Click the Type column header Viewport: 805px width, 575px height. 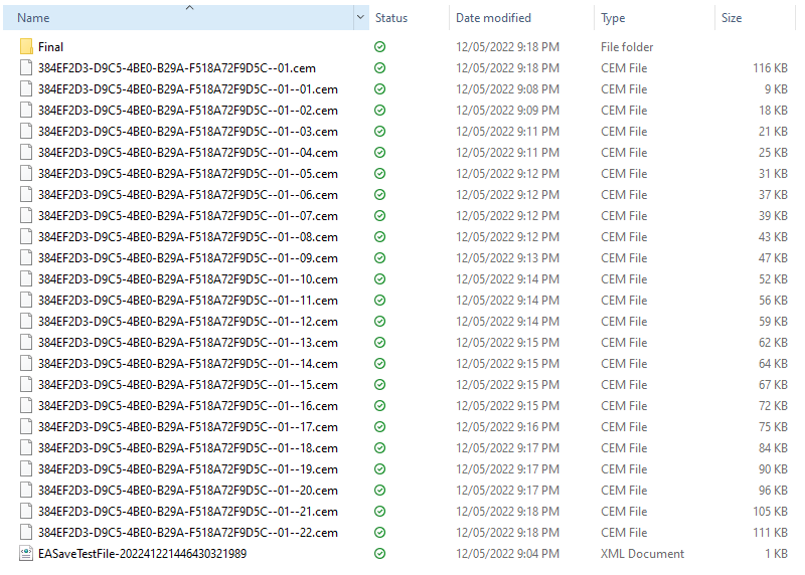tap(613, 18)
